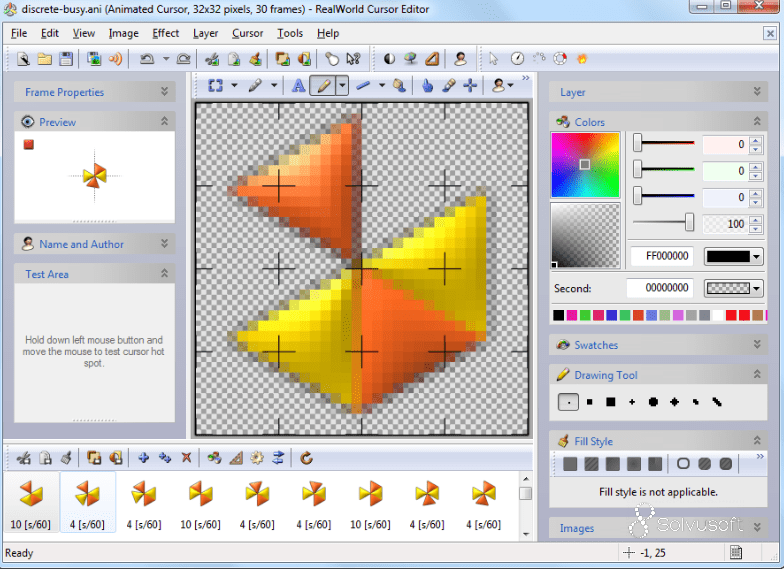Select the solid fill style square
The width and height of the screenshot is (784, 569).
pos(570,464)
